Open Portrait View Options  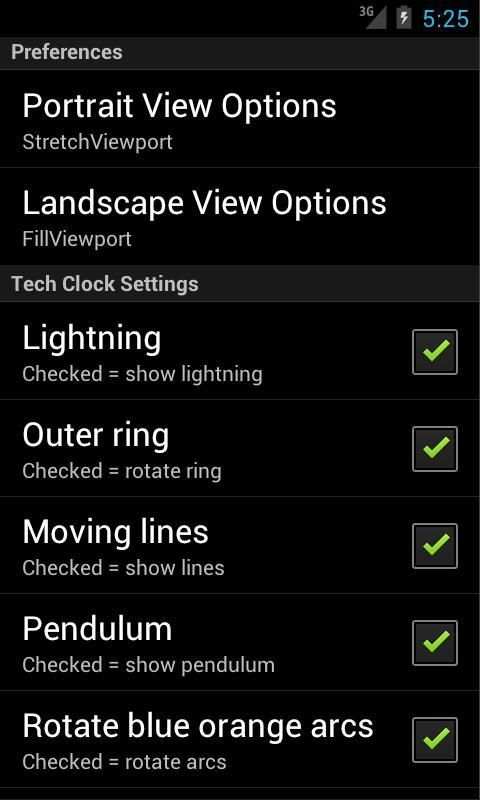(240, 119)
